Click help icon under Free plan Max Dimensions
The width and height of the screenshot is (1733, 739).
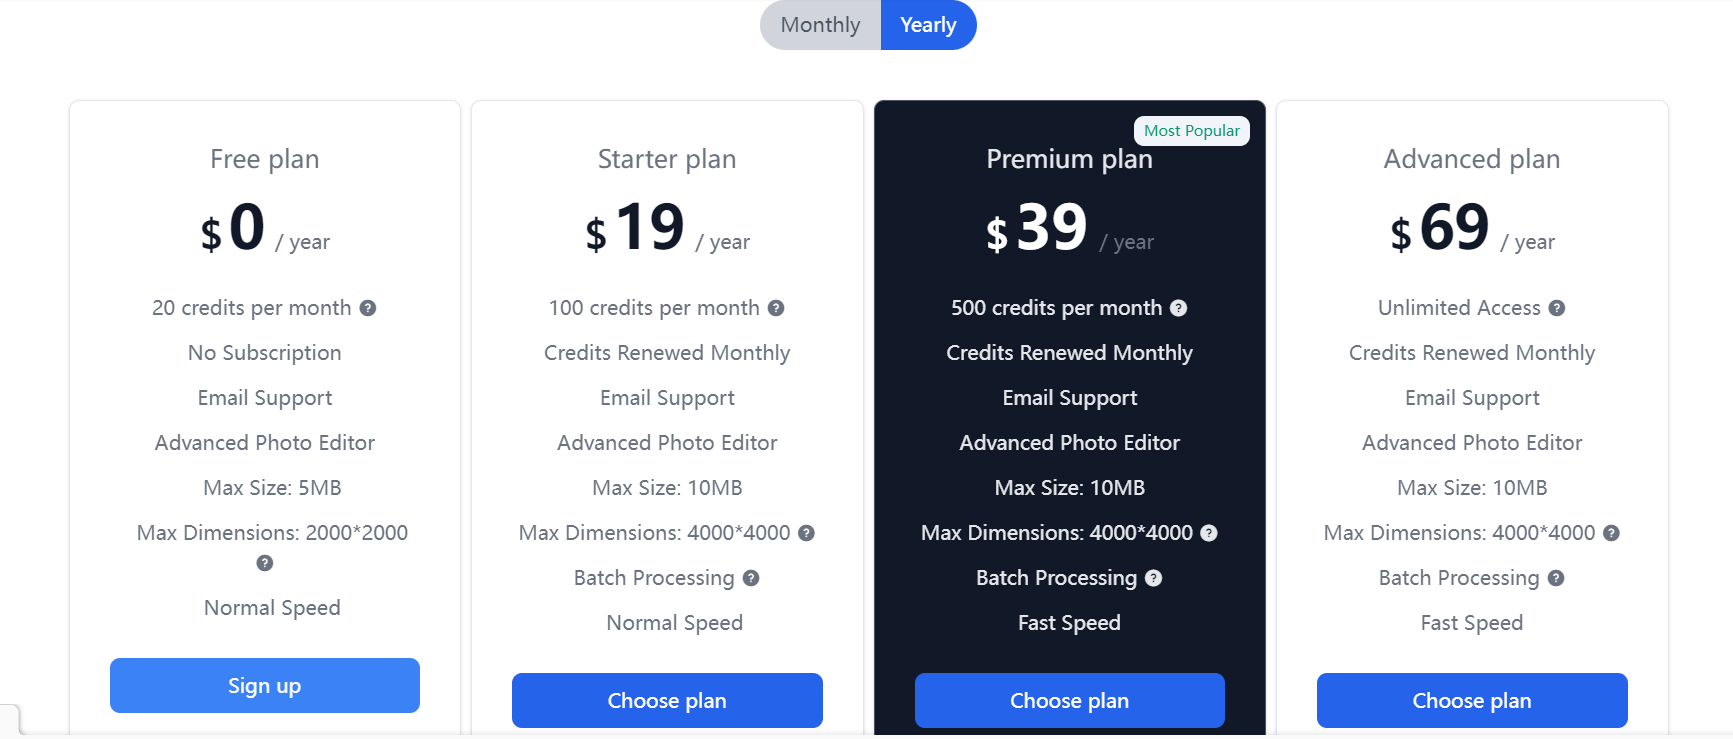(265, 563)
